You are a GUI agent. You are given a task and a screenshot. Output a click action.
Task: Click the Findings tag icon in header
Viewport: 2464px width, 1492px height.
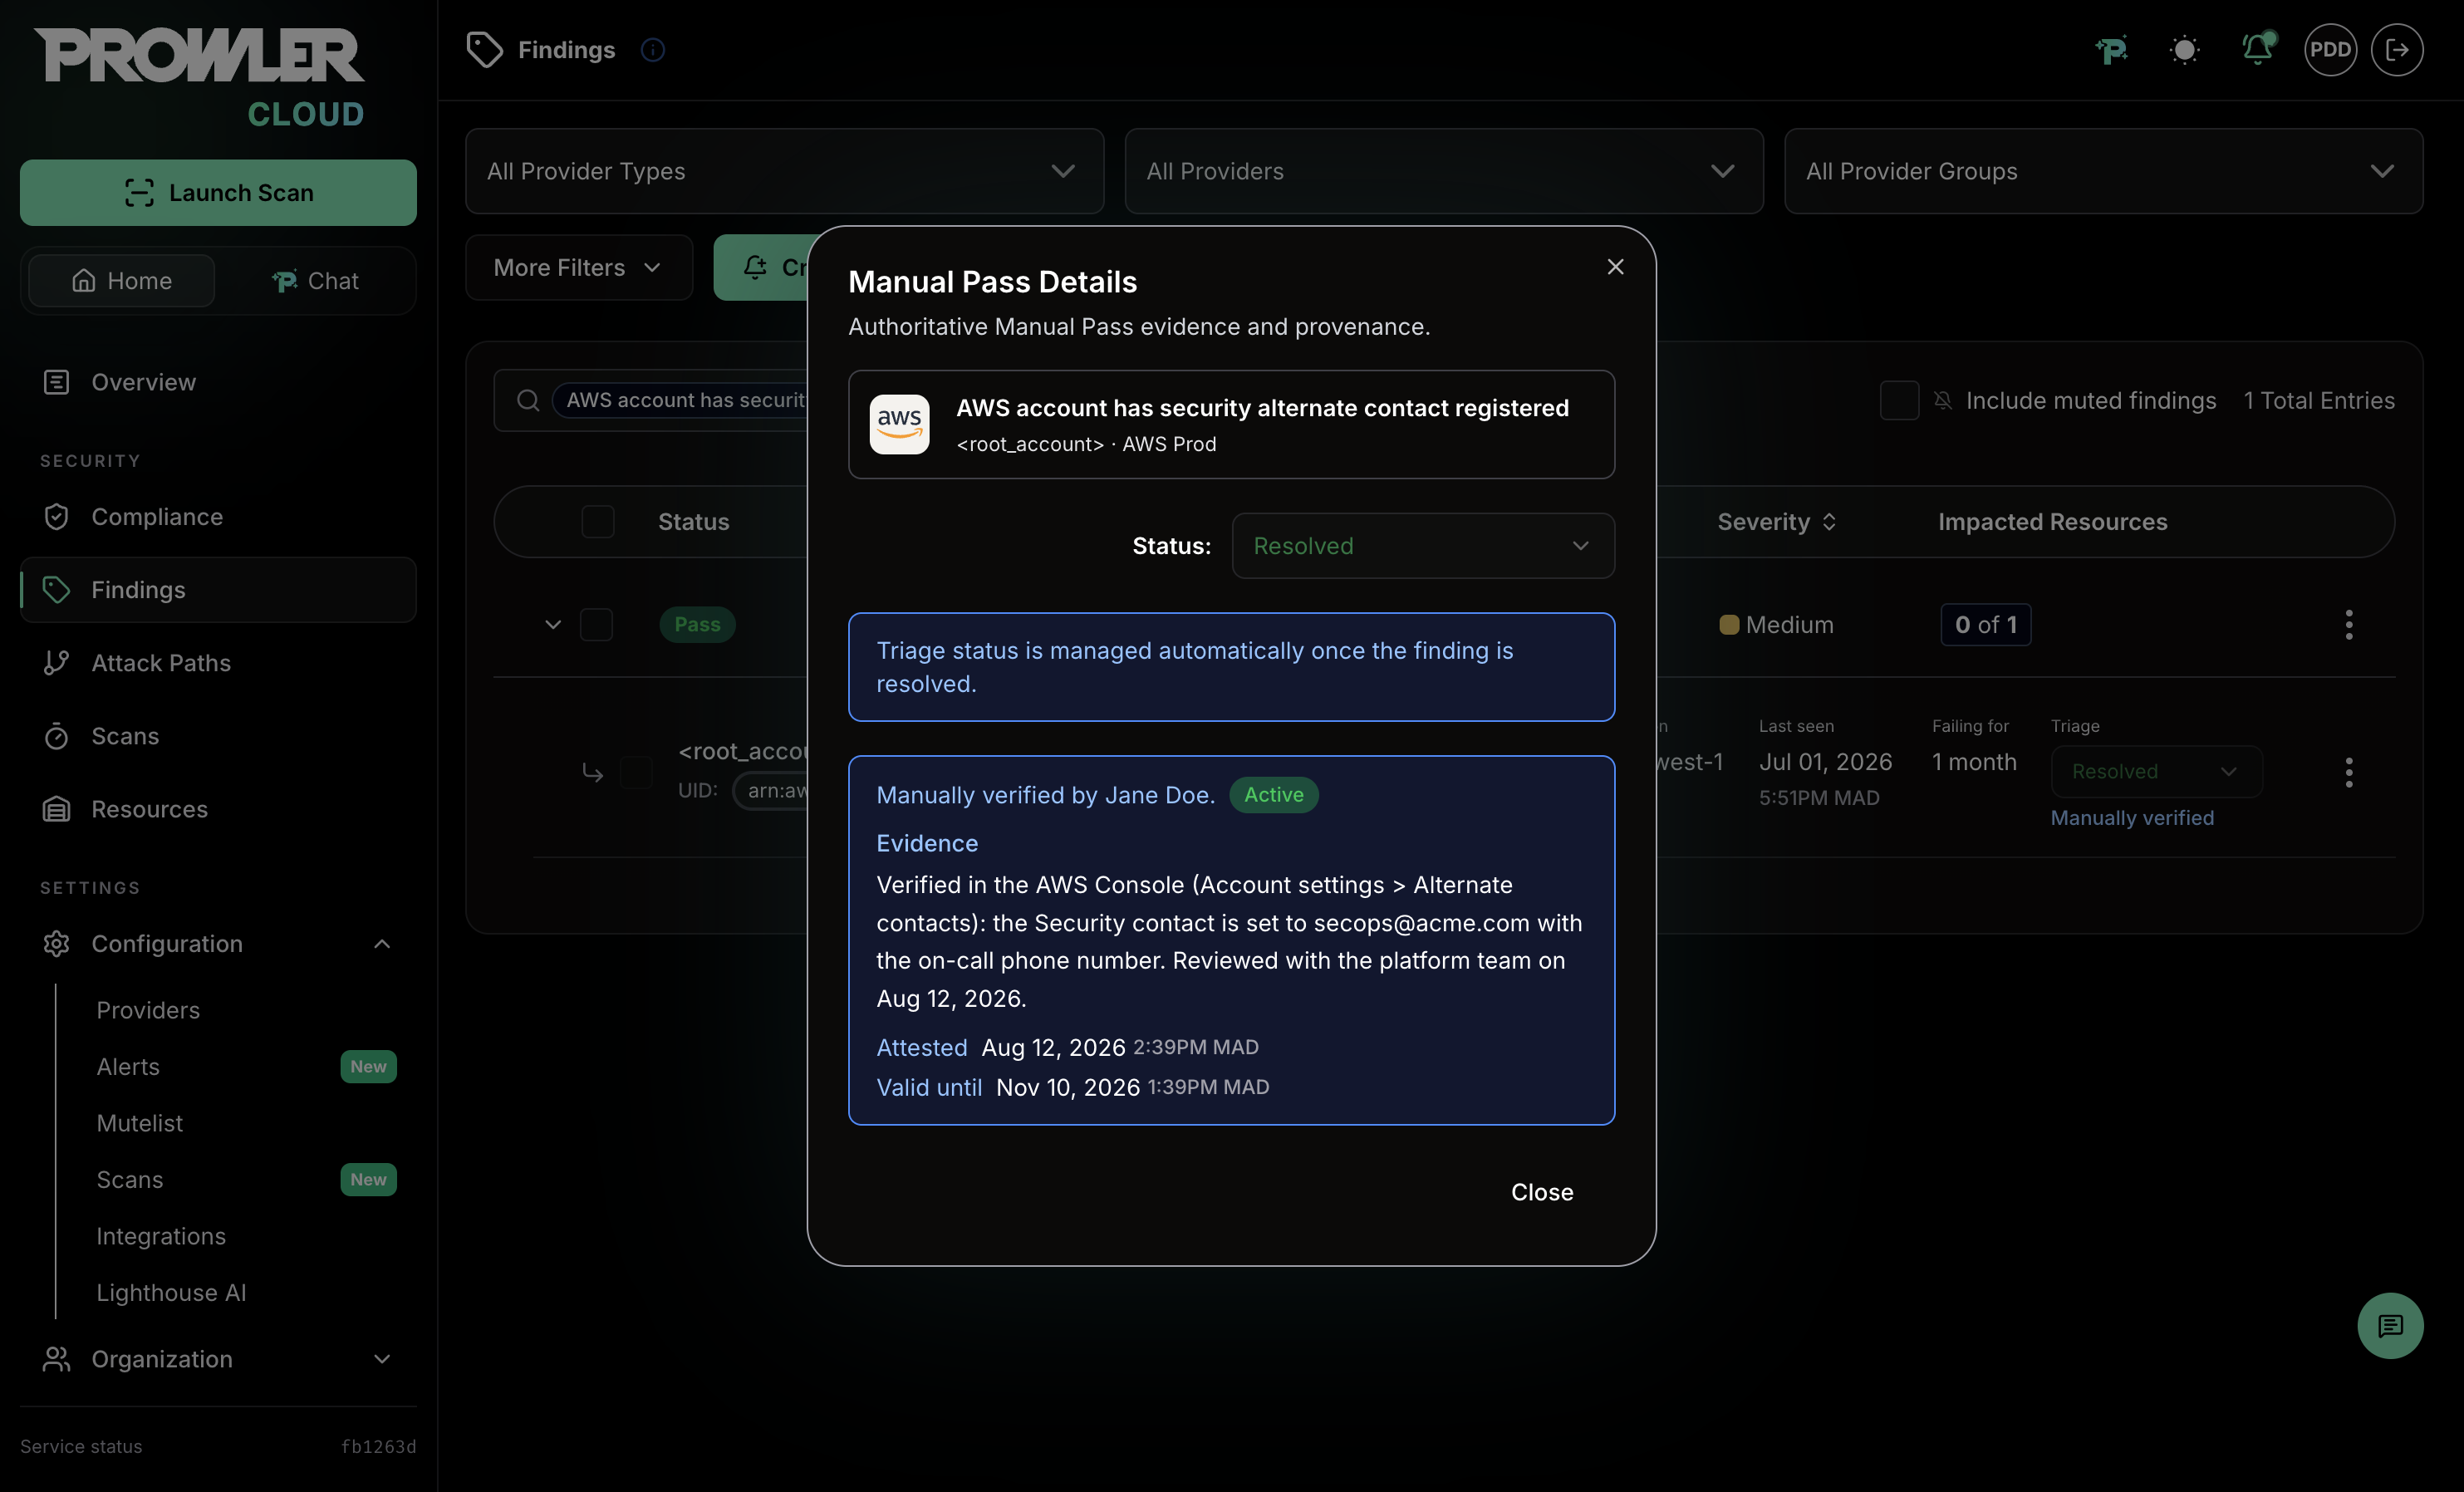tap(485, 50)
